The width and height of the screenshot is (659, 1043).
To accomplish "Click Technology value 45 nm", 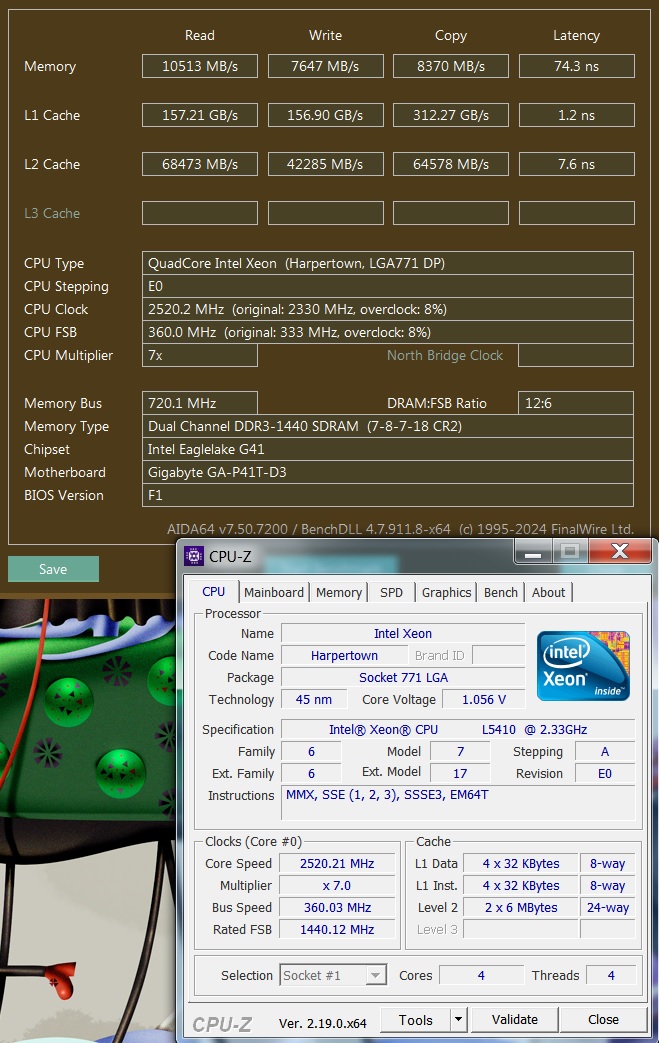I will [314, 699].
